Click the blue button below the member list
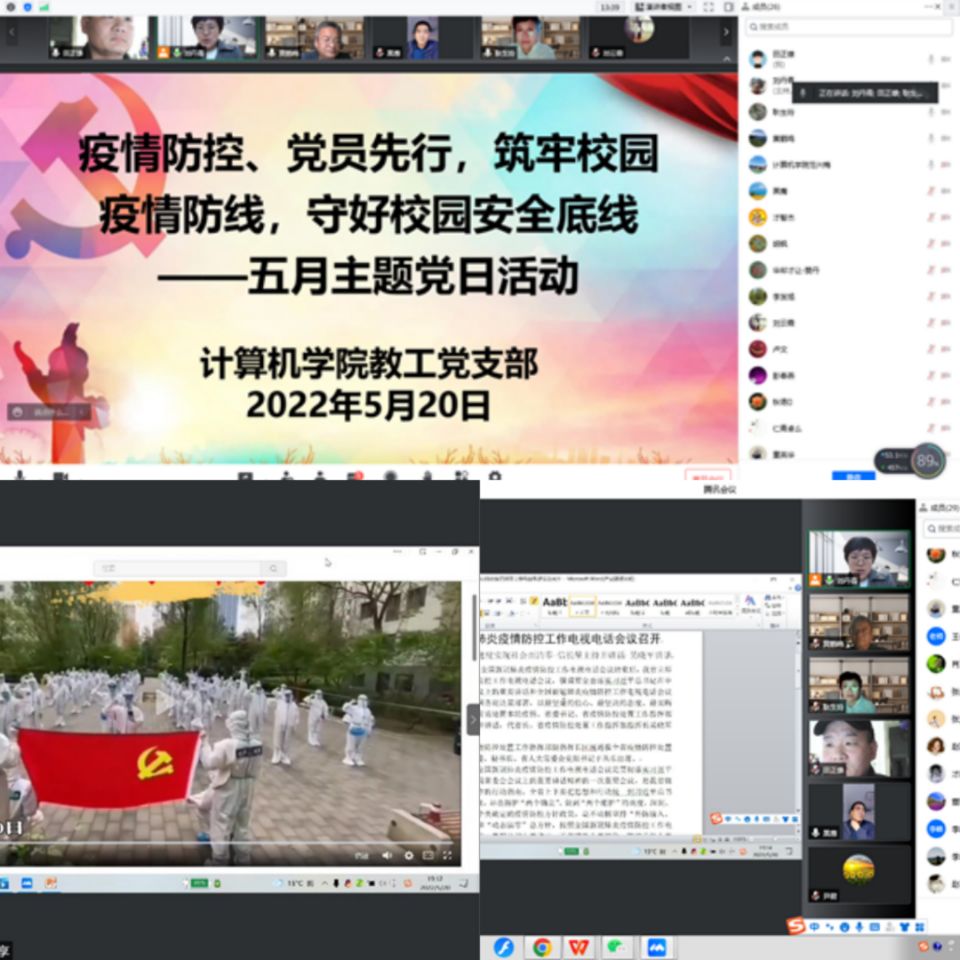Viewport: 960px width, 960px height. click(x=853, y=476)
